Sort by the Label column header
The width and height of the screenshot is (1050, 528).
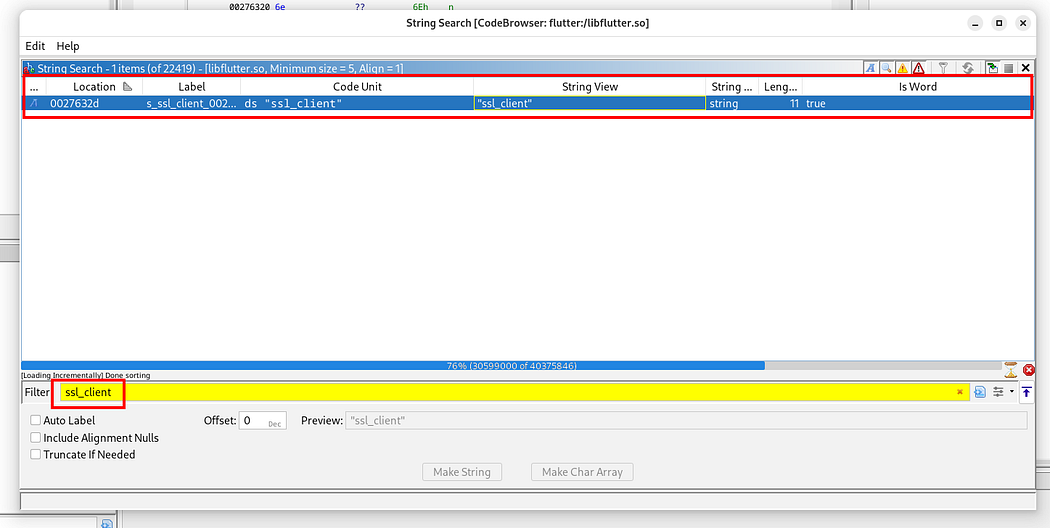(x=192, y=86)
